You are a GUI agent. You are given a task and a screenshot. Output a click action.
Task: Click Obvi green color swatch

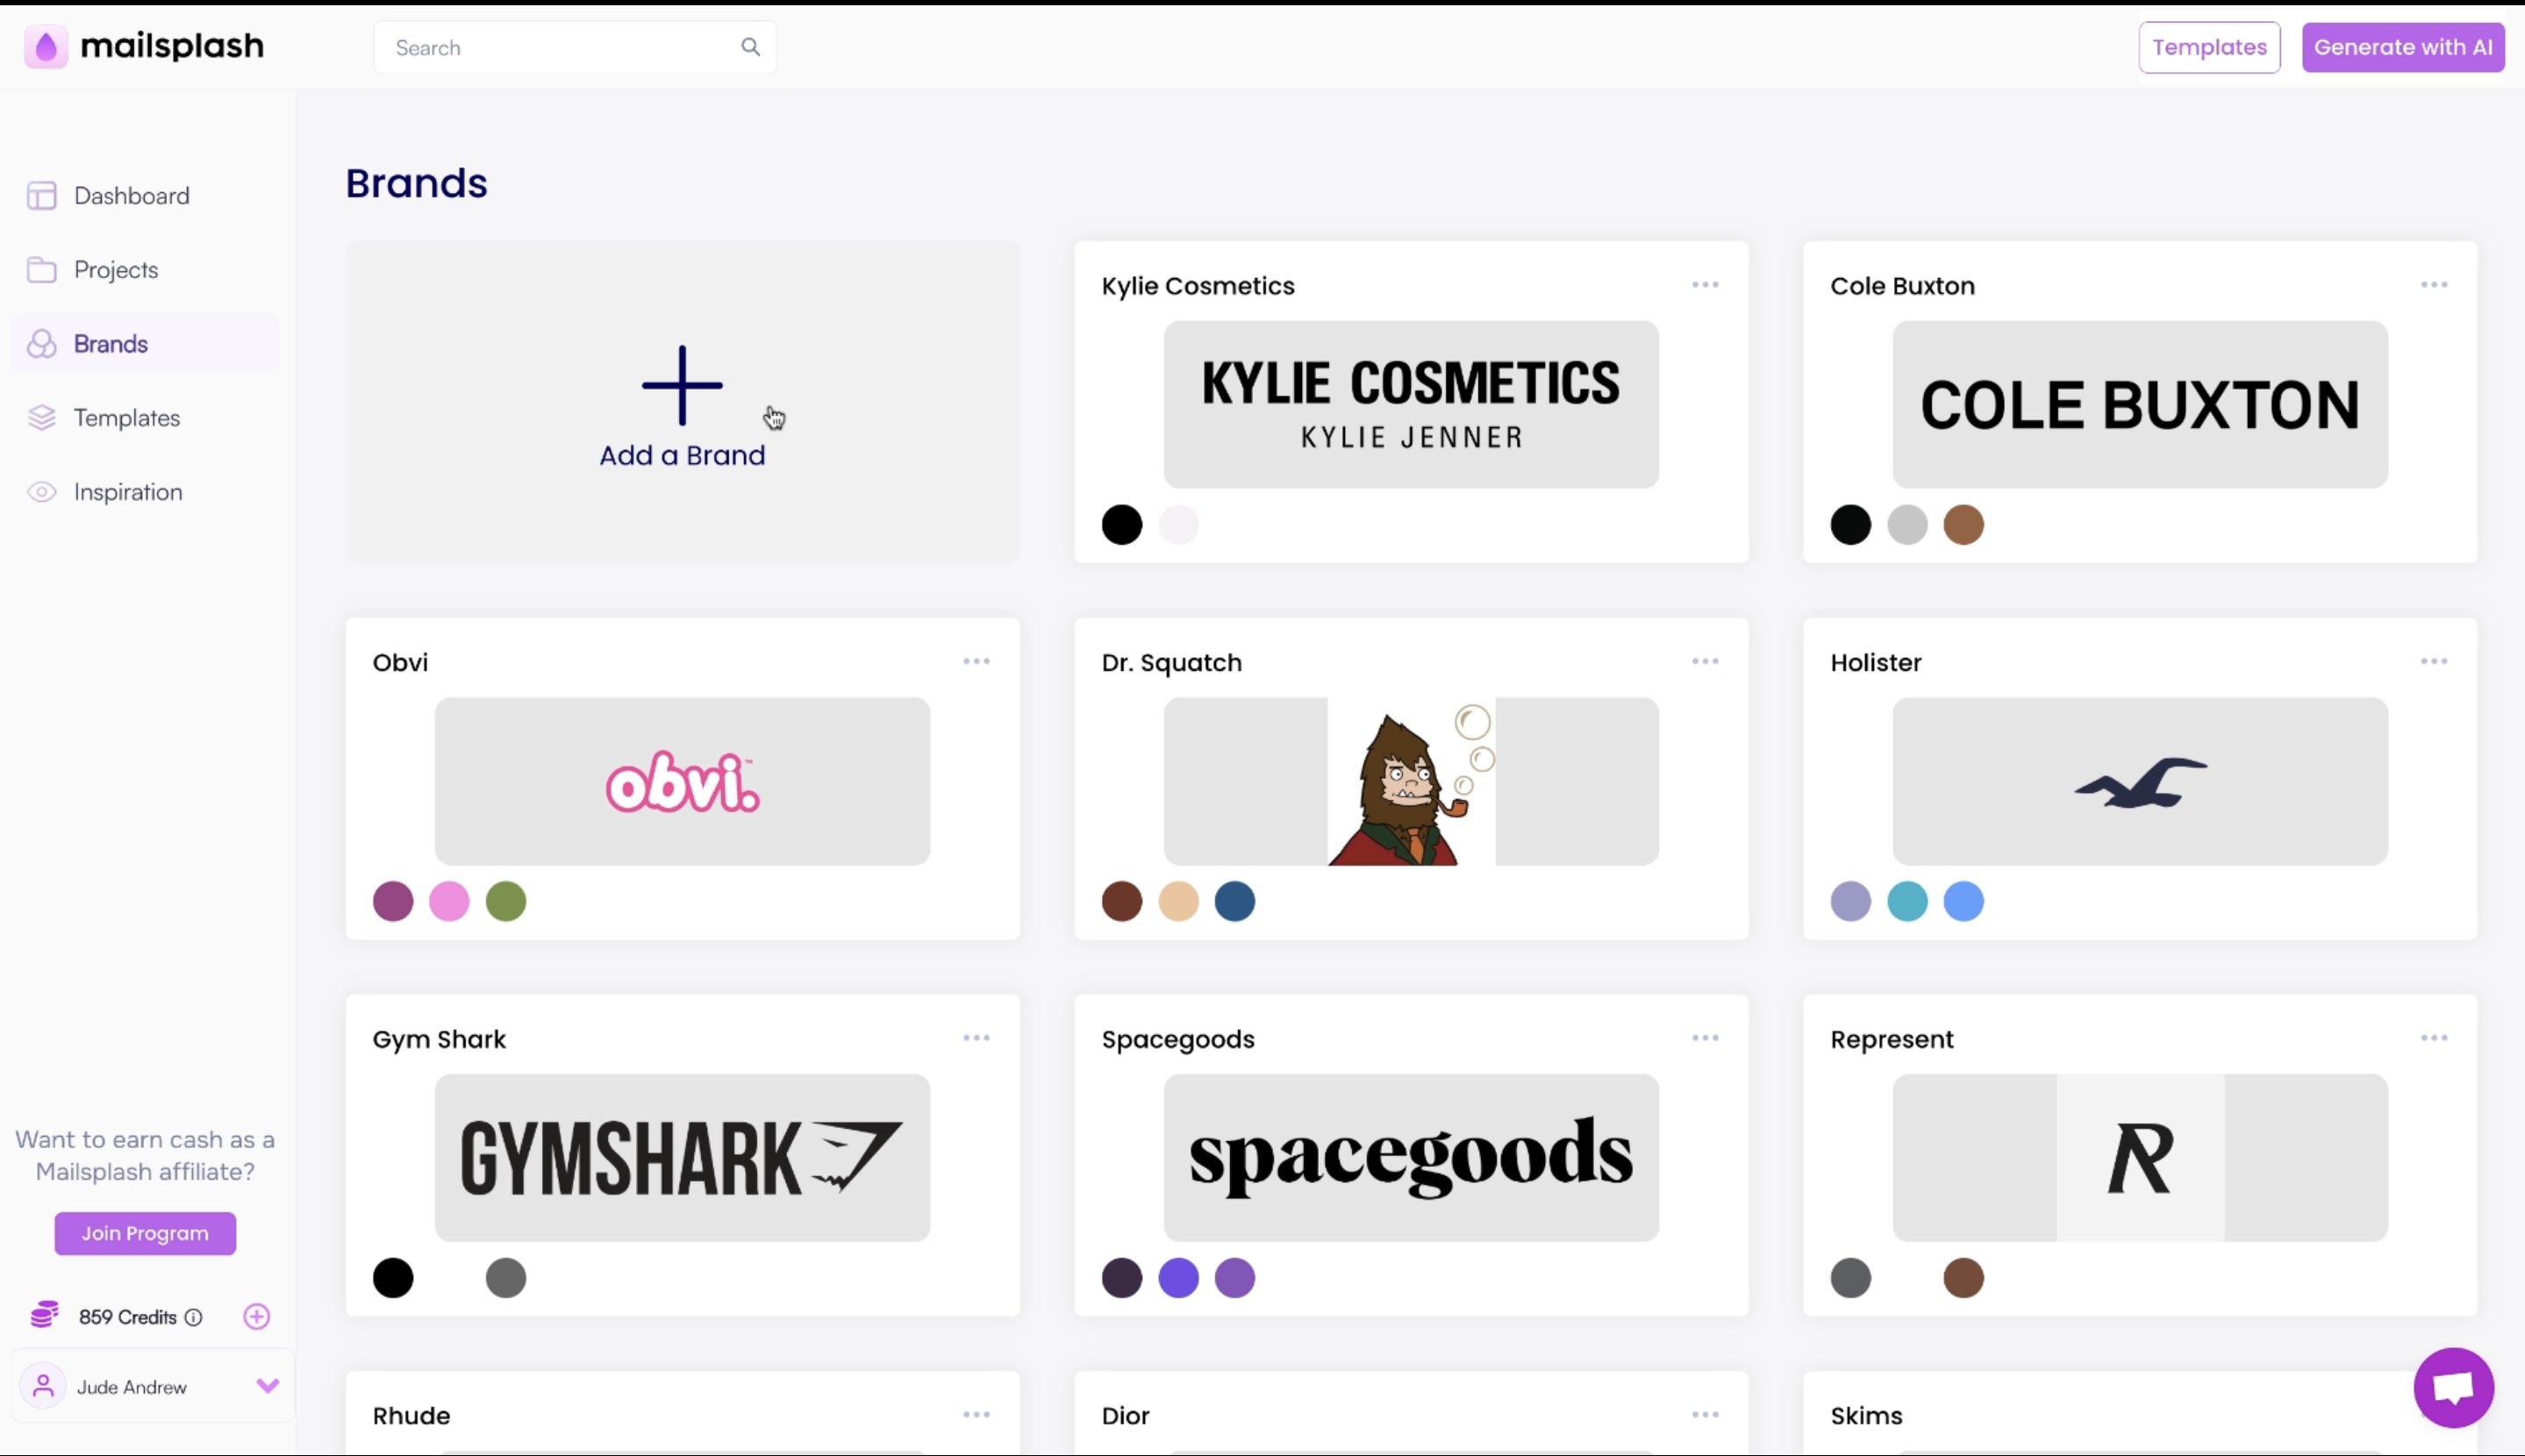click(x=506, y=901)
